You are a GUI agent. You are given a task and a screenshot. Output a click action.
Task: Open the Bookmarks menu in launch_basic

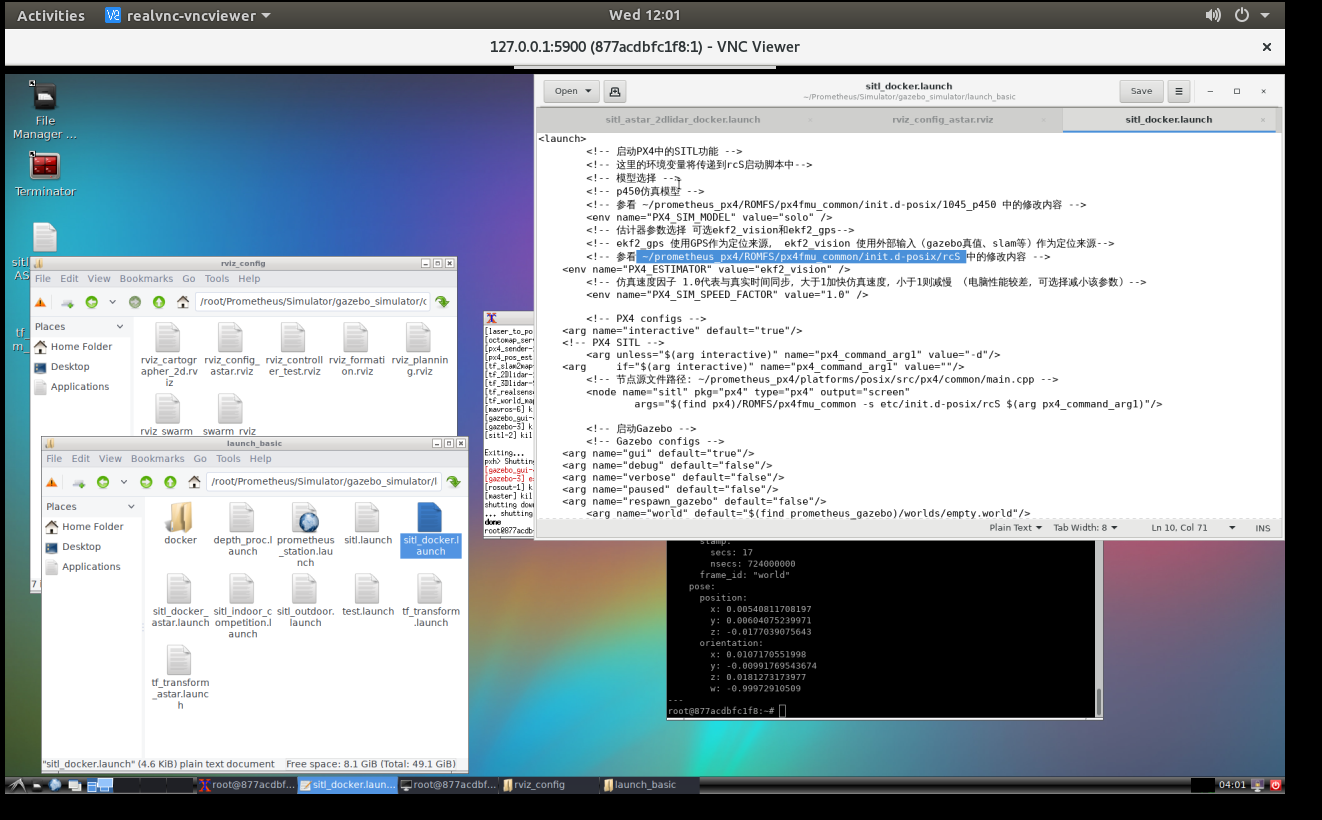(x=157, y=458)
